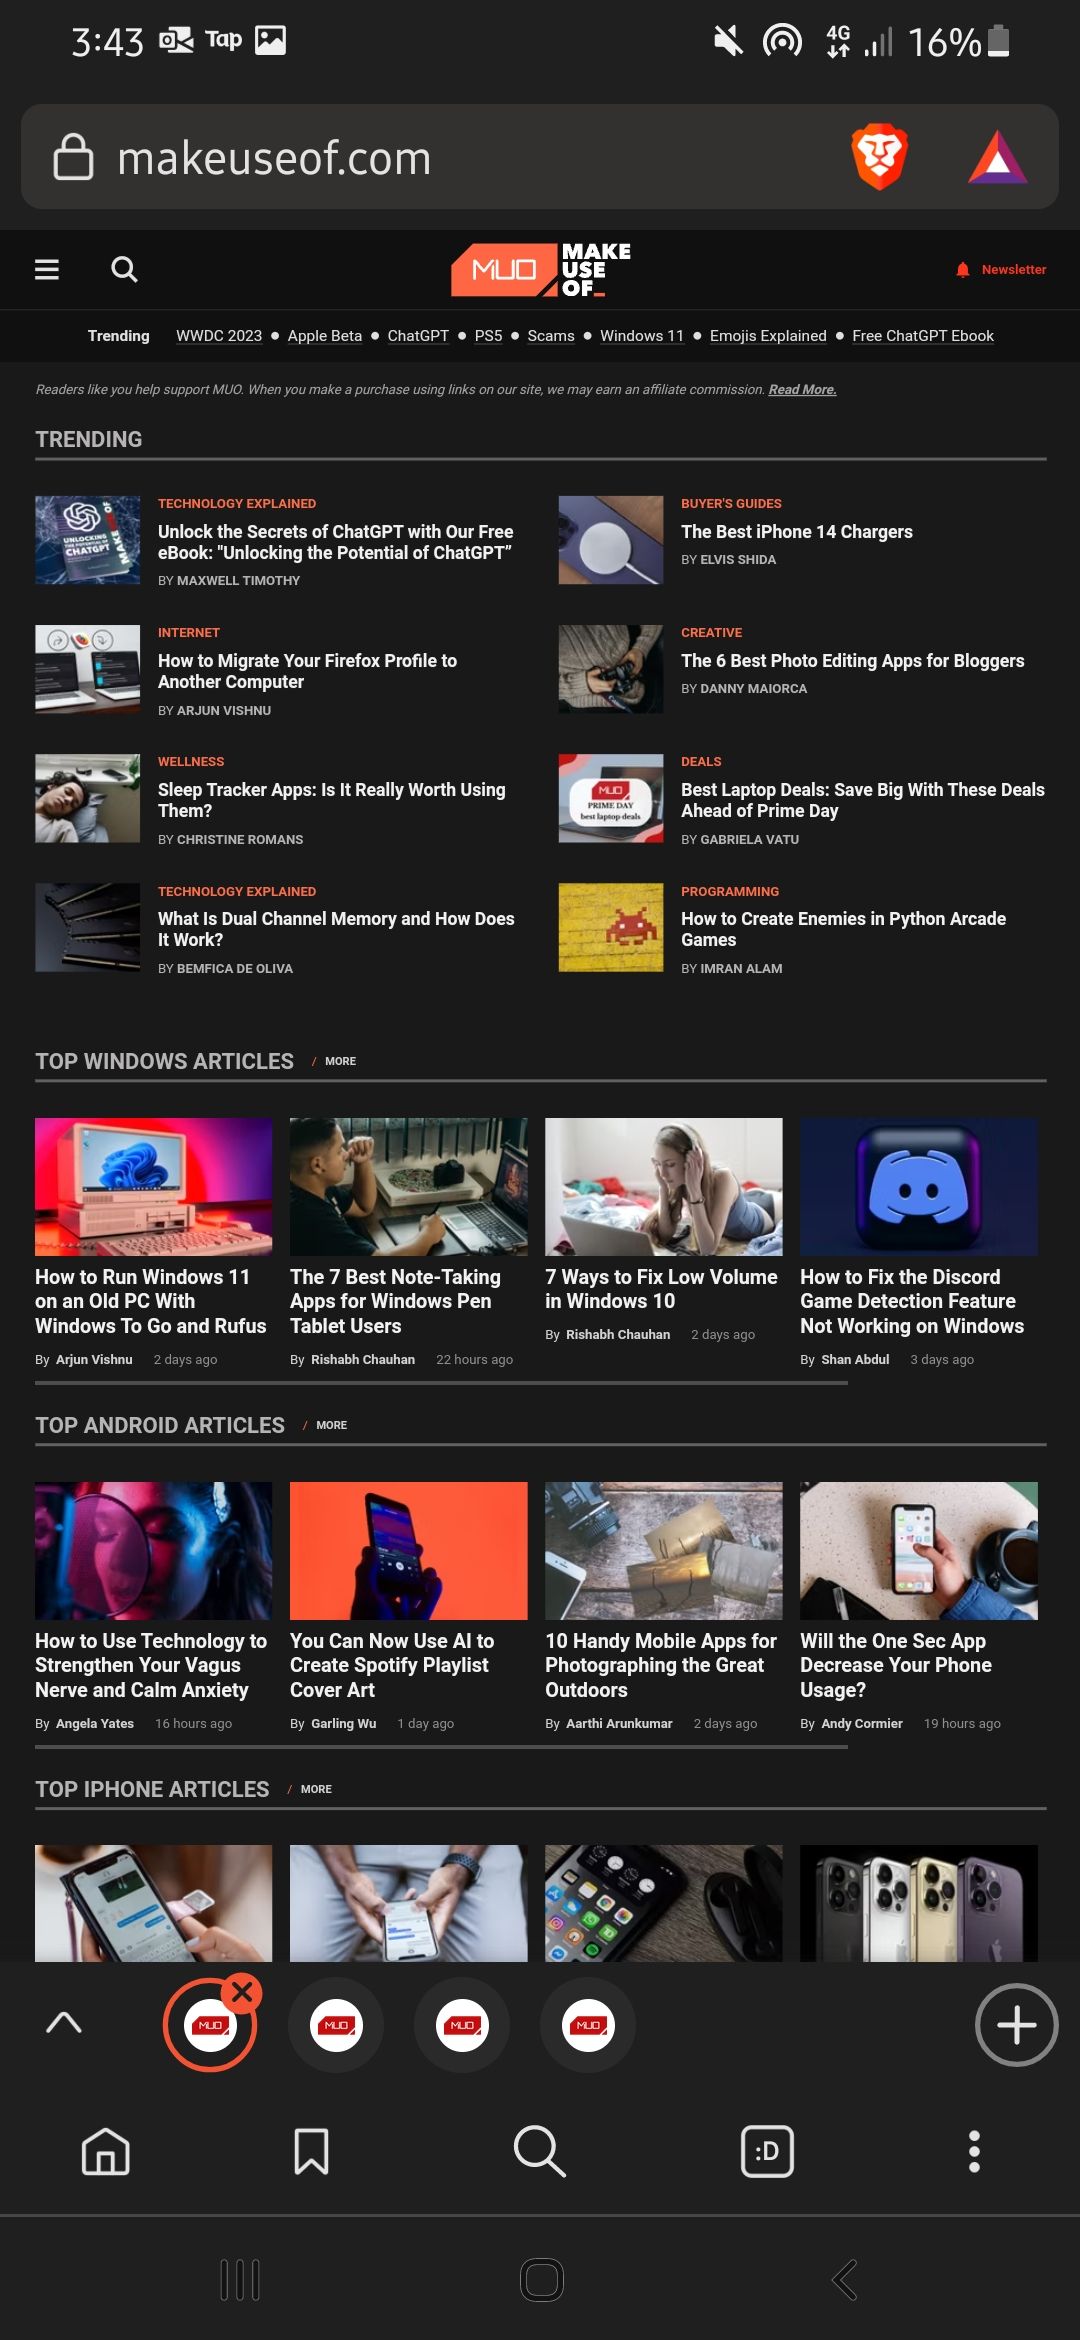Switch to the third MUO tab
This screenshot has height=2340, width=1080.
click(462, 2025)
